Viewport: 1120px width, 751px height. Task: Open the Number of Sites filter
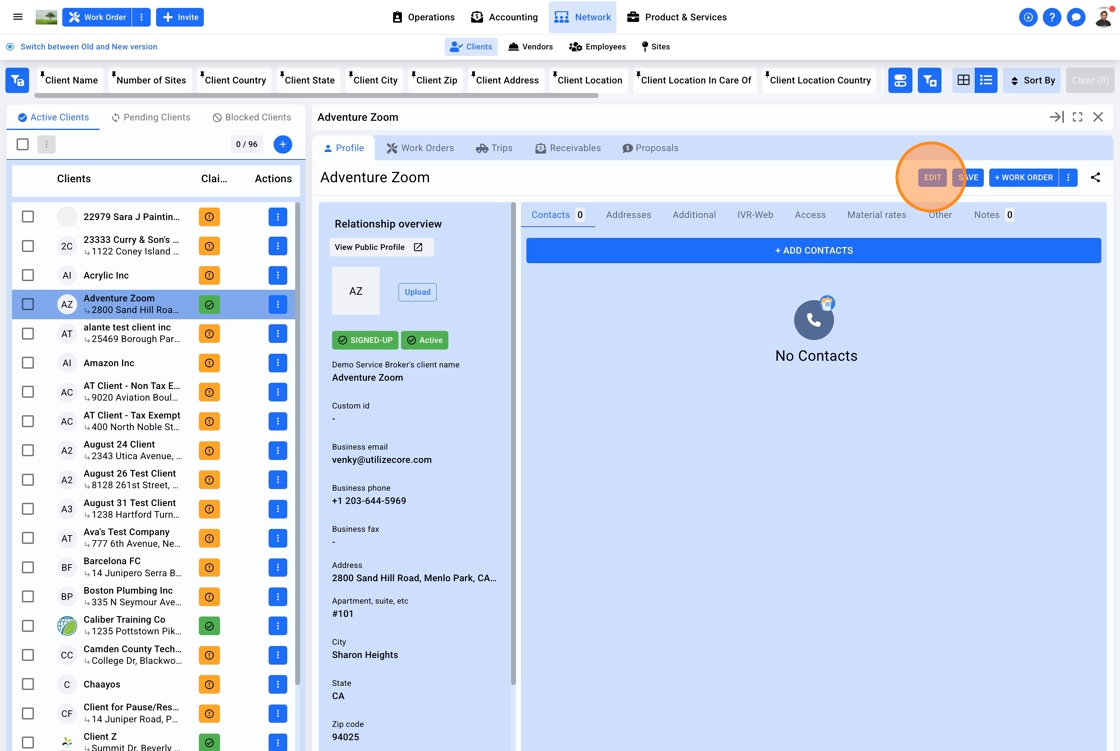click(151, 80)
